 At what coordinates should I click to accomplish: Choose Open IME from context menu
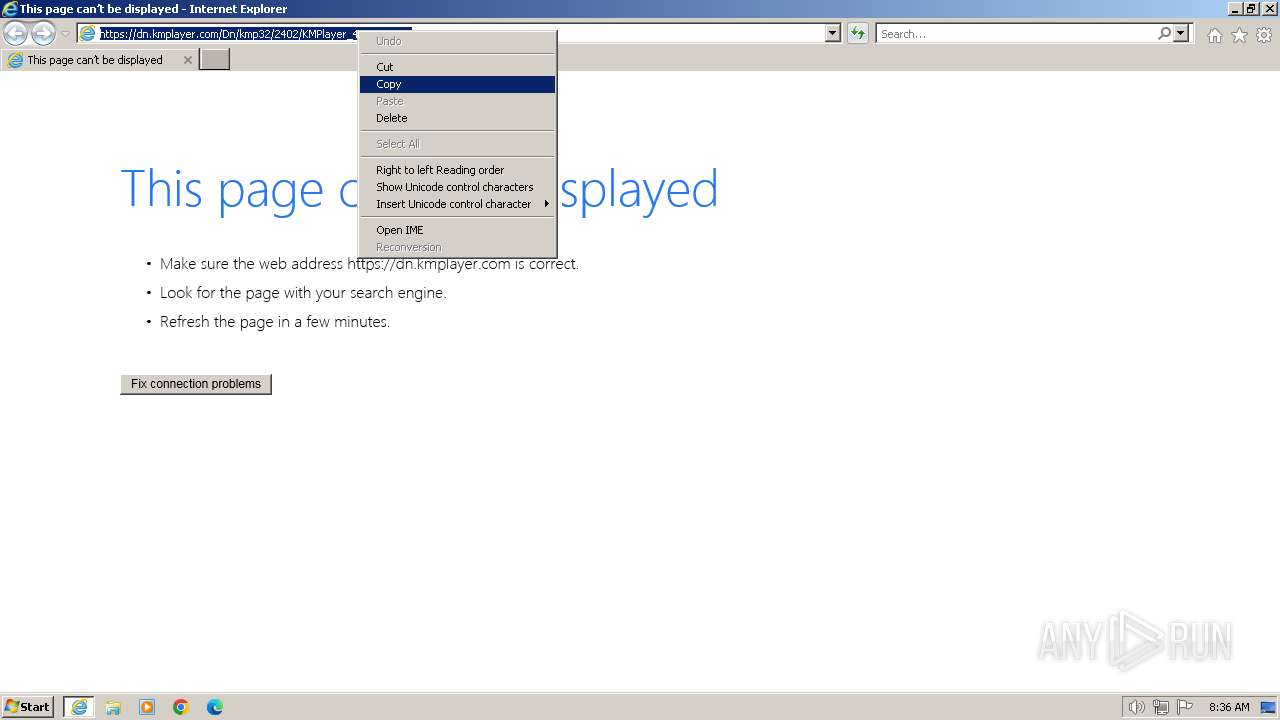click(x=457, y=230)
